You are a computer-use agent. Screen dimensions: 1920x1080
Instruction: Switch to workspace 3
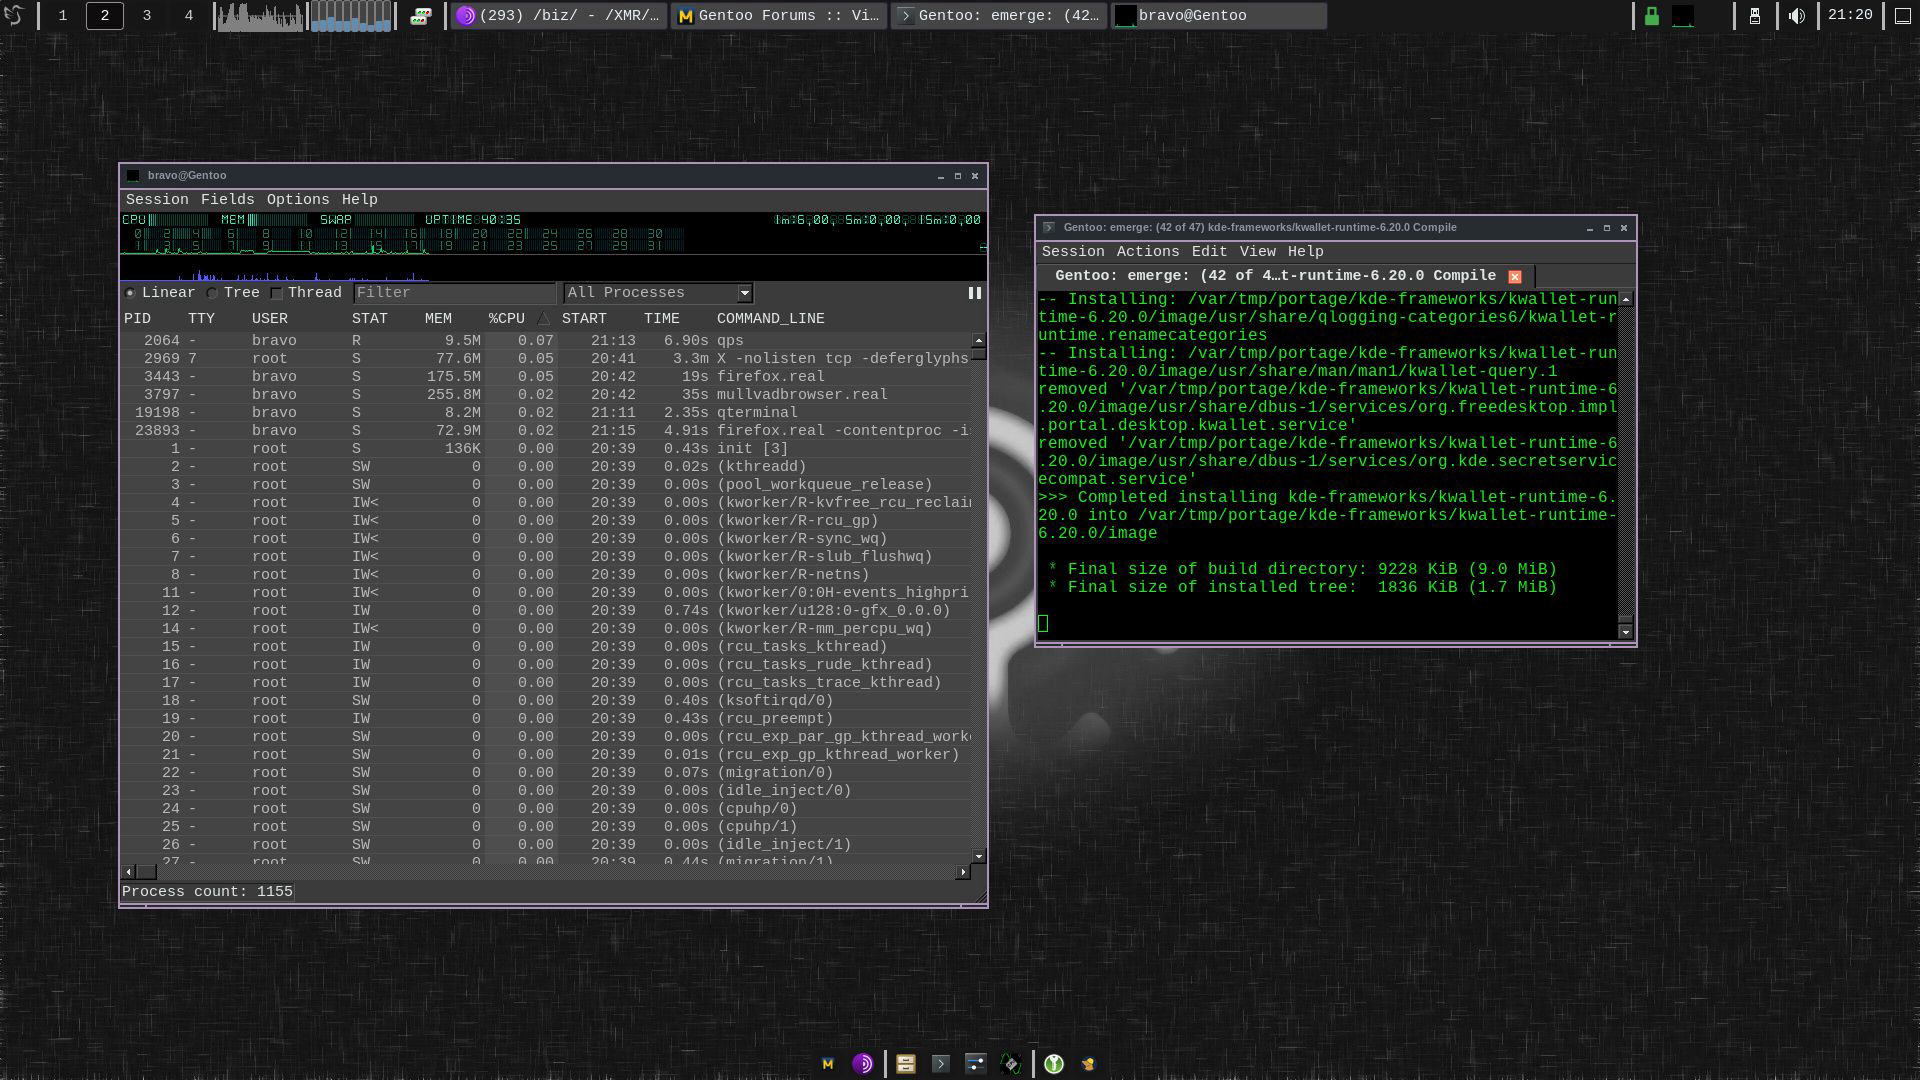[x=147, y=16]
